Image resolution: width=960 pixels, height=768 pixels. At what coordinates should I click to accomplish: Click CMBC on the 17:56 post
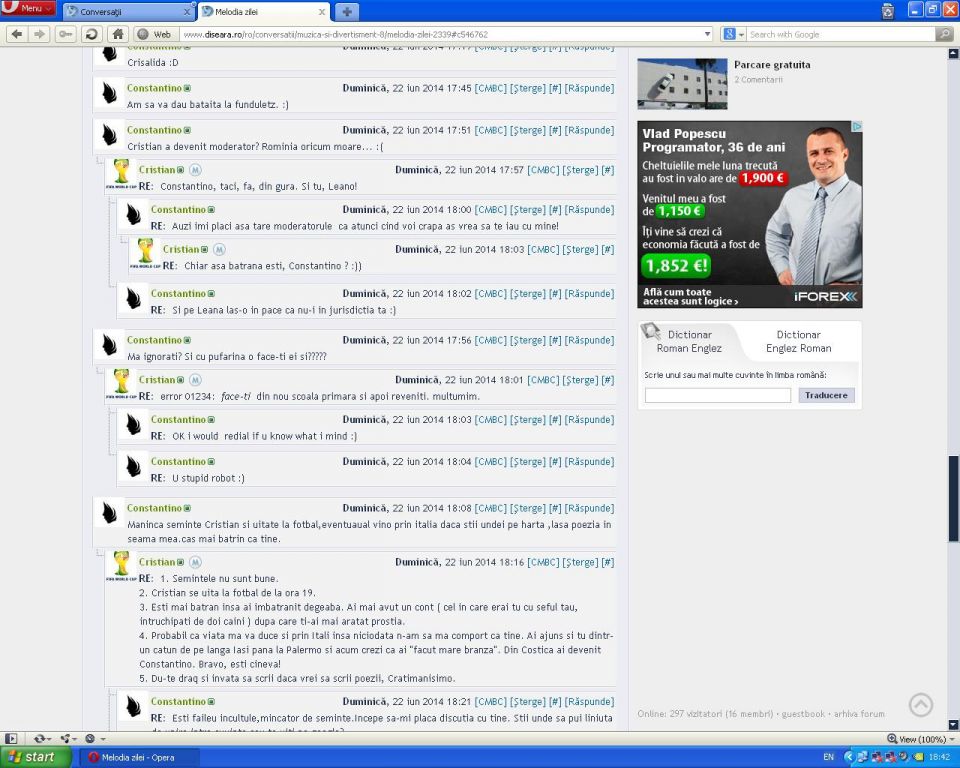[490, 341]
